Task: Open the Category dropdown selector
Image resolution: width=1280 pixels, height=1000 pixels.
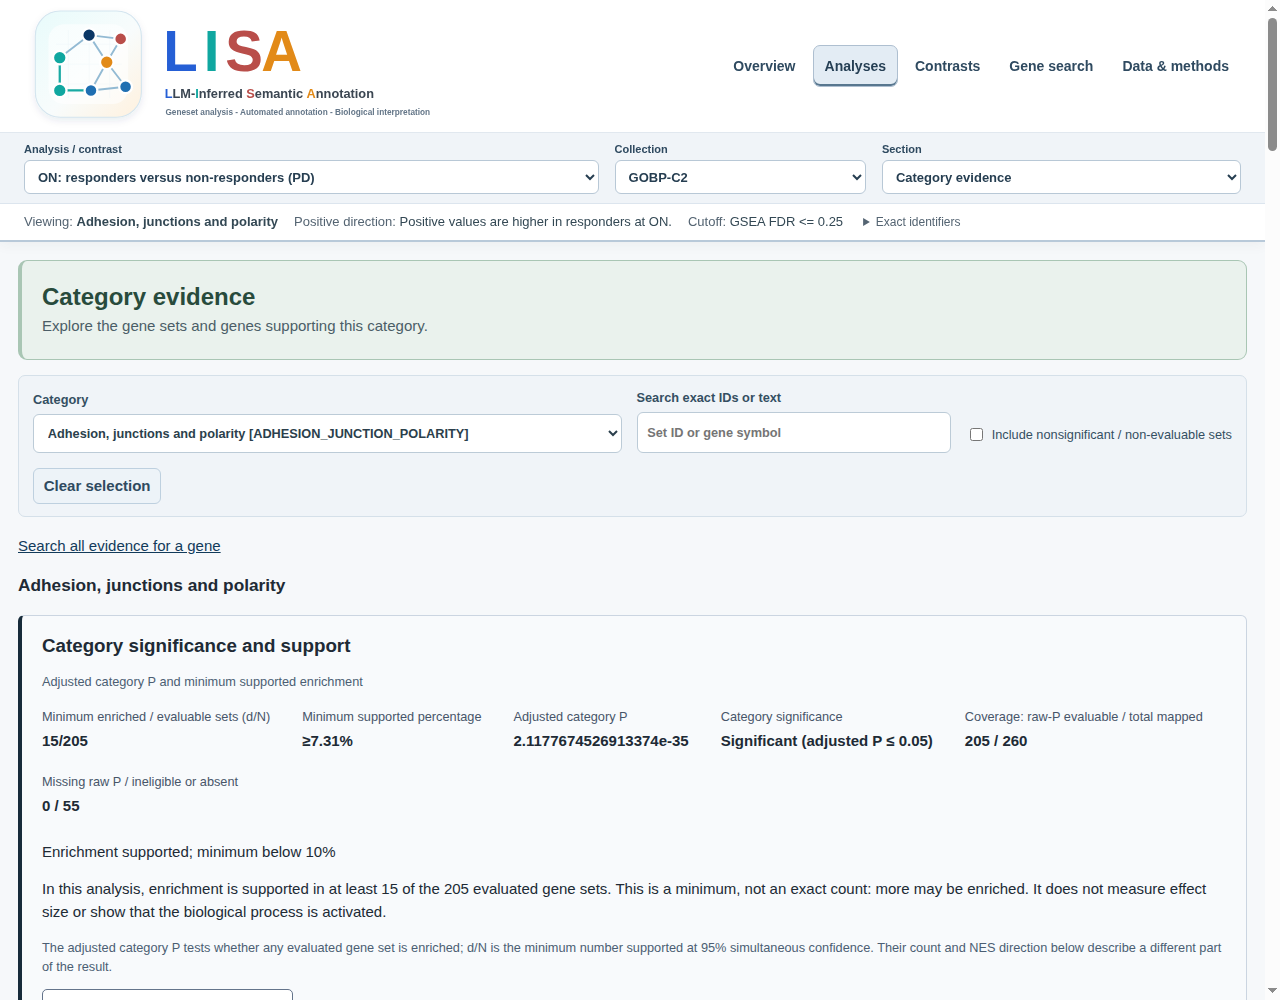Action: (x=327, y=434)
